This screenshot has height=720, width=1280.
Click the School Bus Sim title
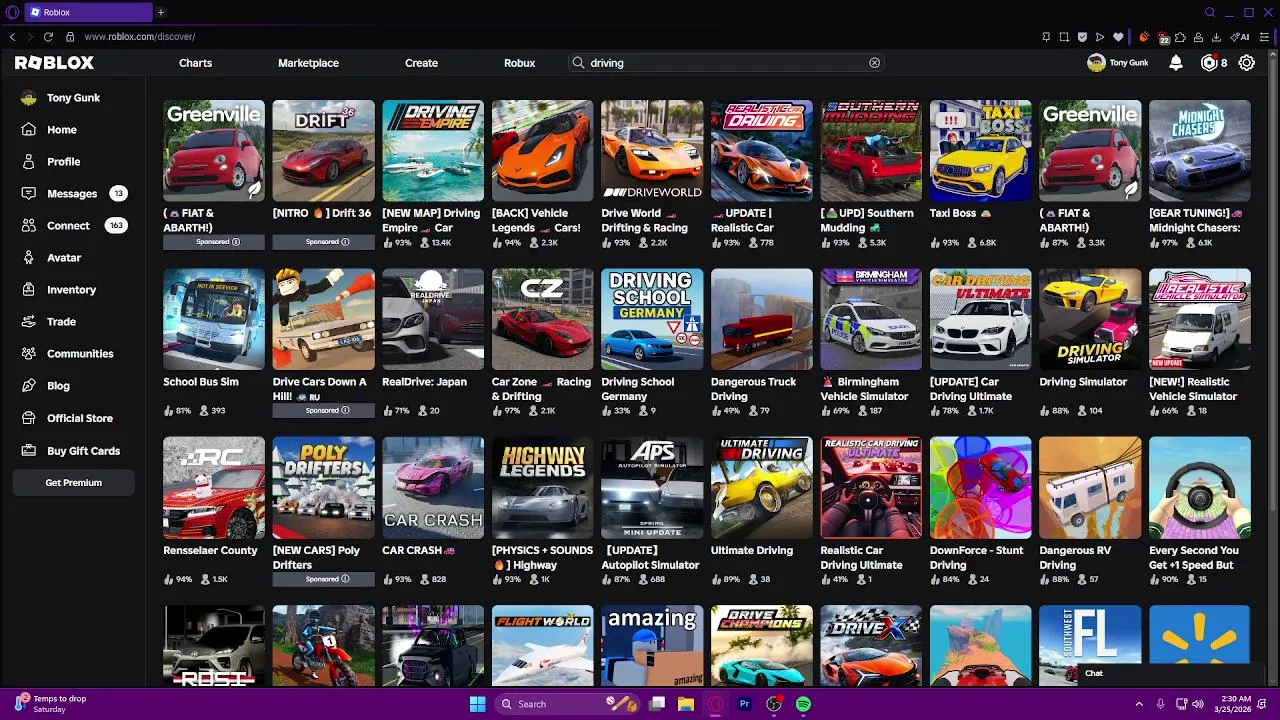point(201,382)
